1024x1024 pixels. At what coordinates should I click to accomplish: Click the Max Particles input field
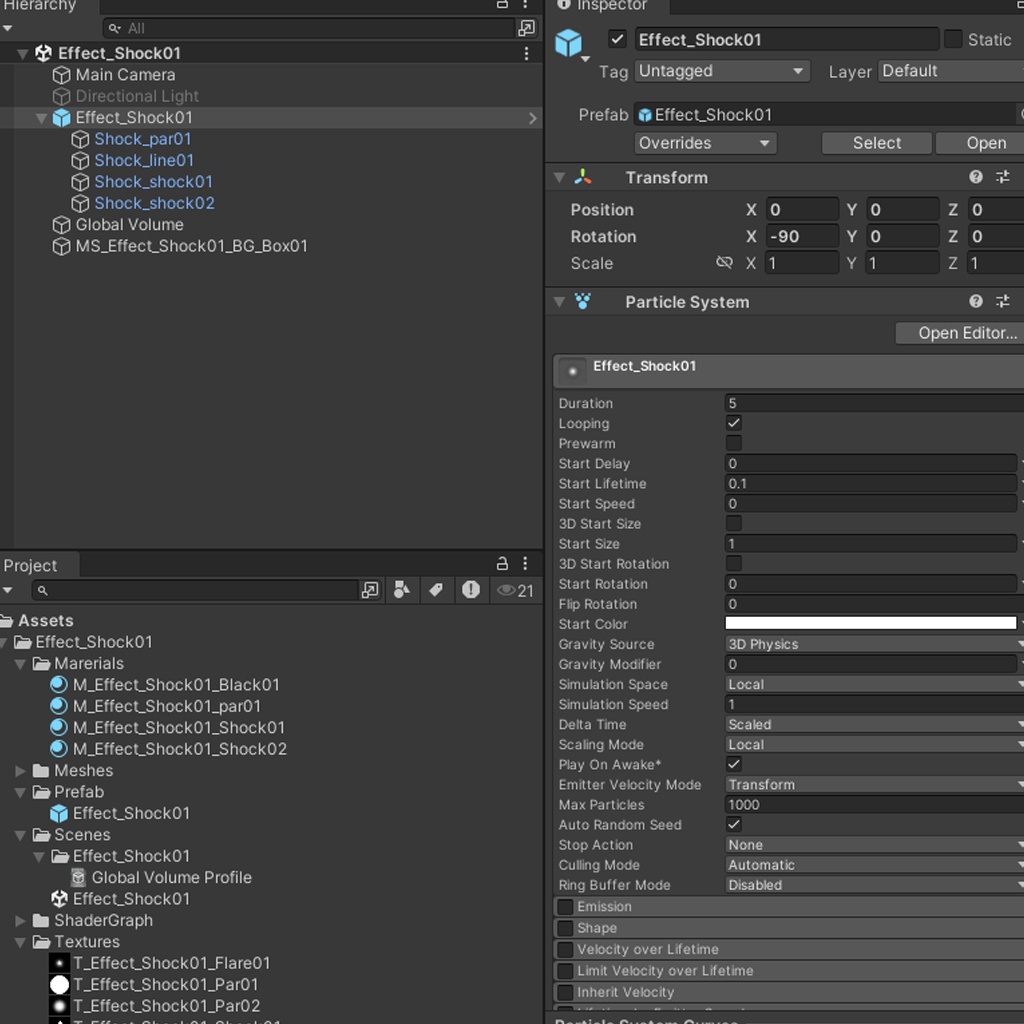870,804
